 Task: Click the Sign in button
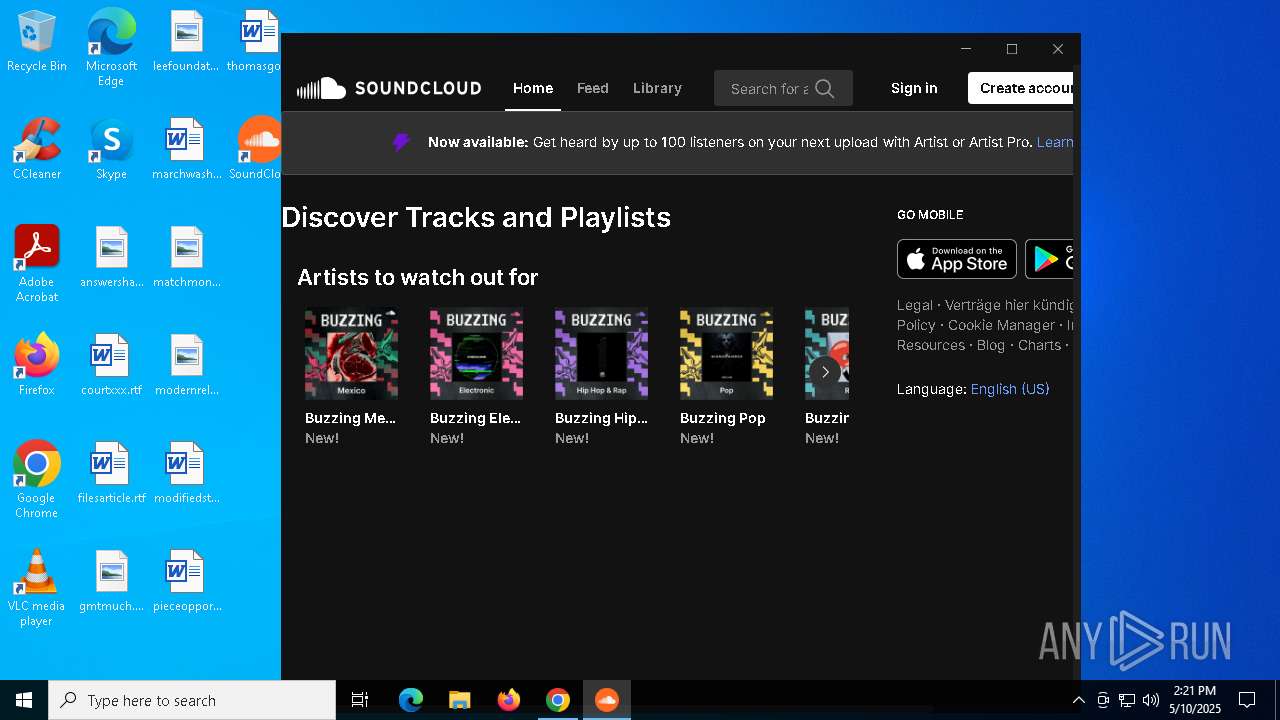[914, 88]
